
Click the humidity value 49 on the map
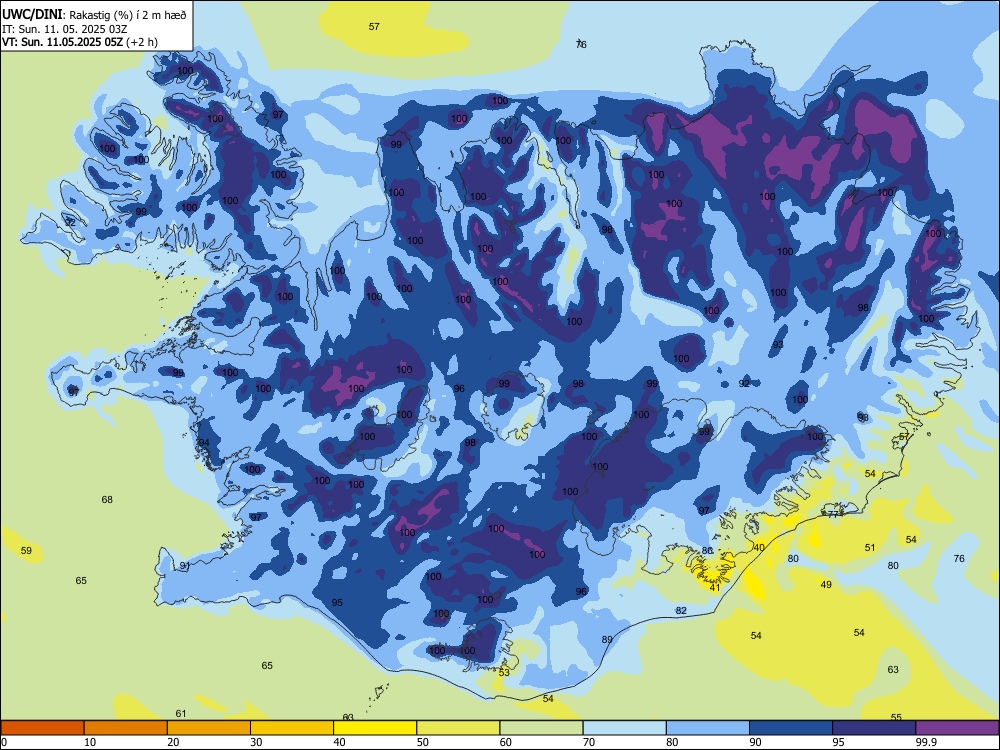[826, 584]
